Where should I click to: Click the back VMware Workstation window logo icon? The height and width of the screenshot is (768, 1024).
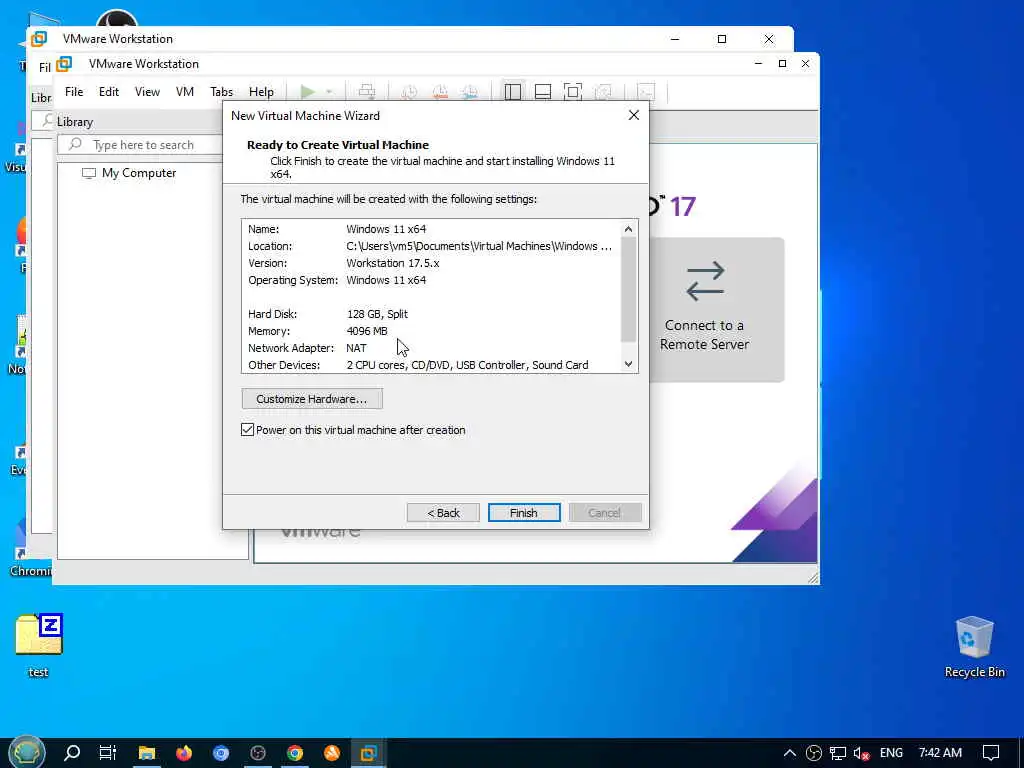[39, 39]
